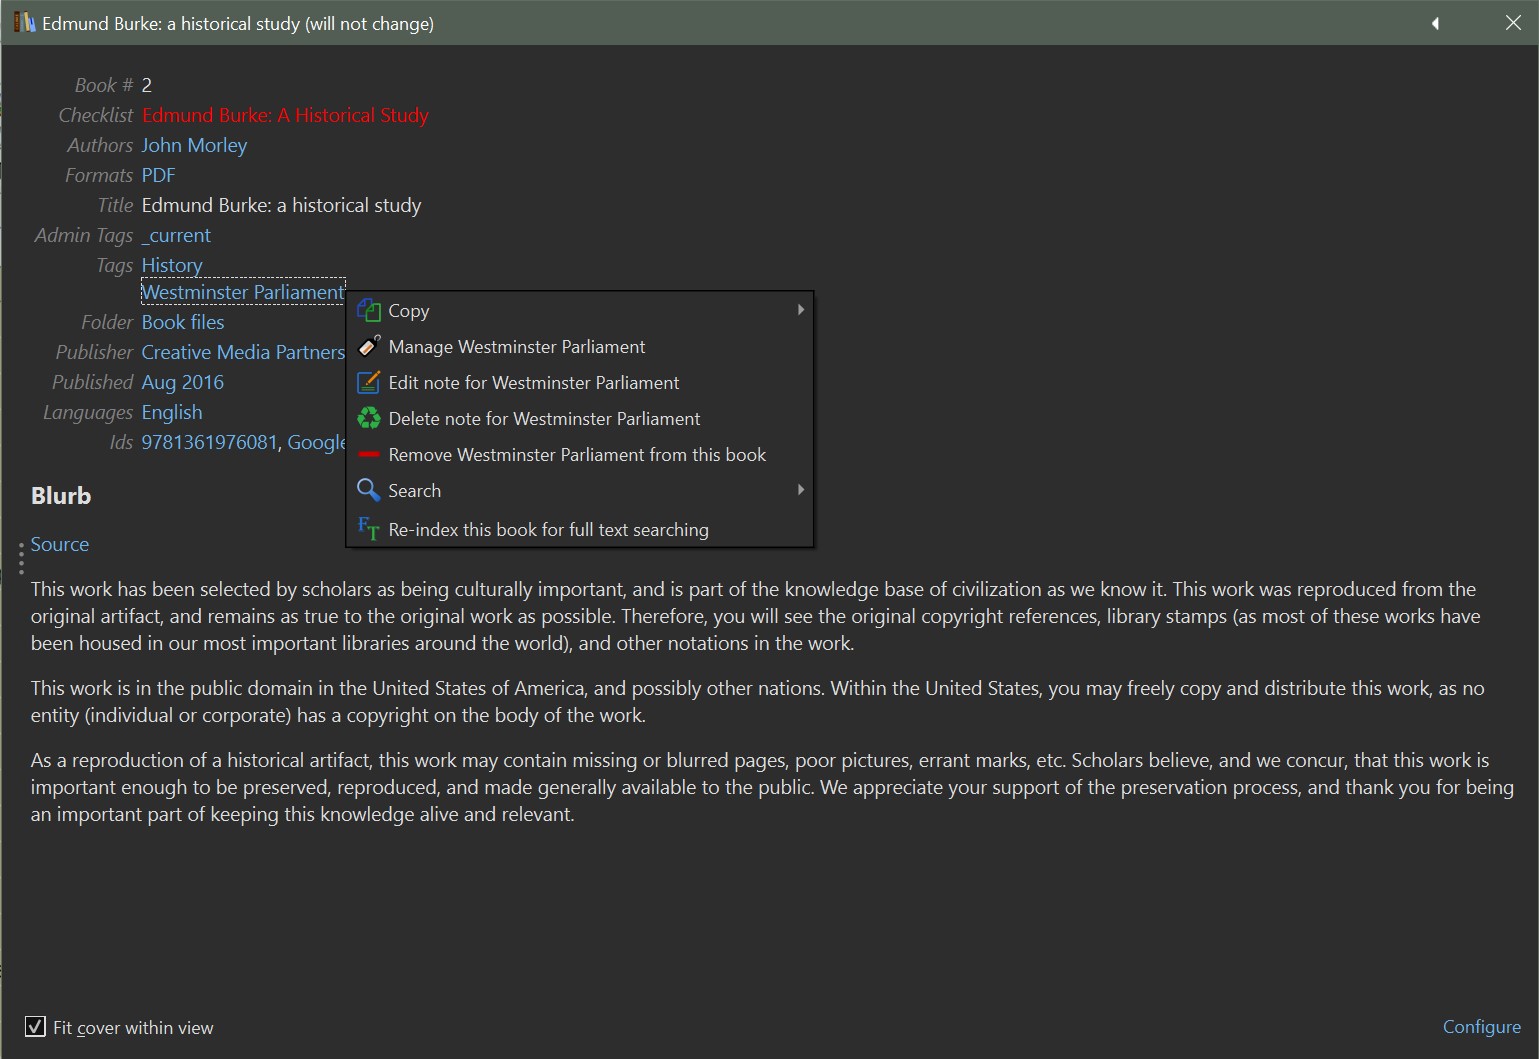Screen dimensions: 1539x1059
Task: Open the Configure link
Action: (1481, 1027)
